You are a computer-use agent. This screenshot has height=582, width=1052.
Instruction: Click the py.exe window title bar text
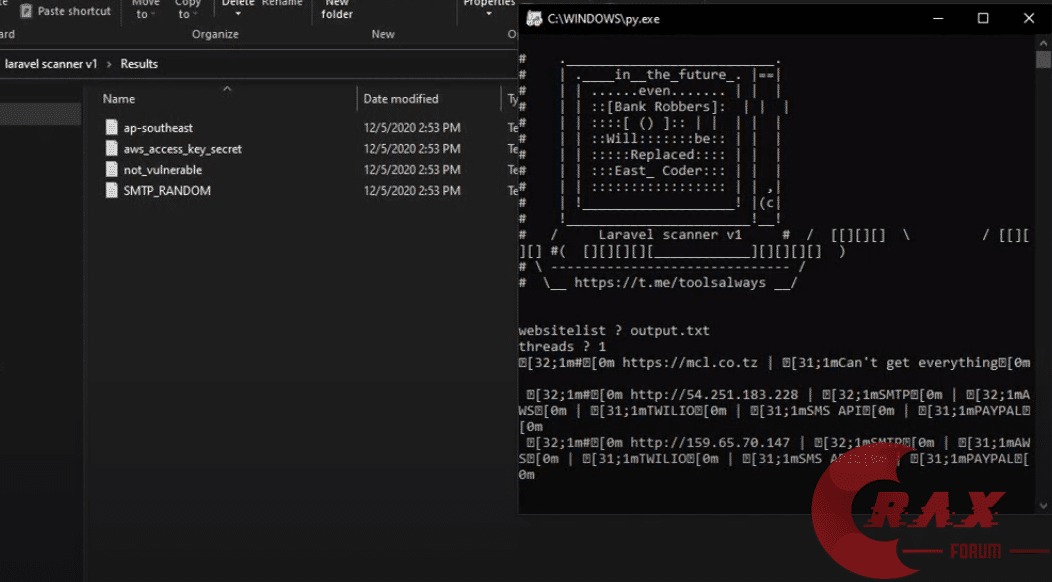pyautogui.click(x=603, y=19)
